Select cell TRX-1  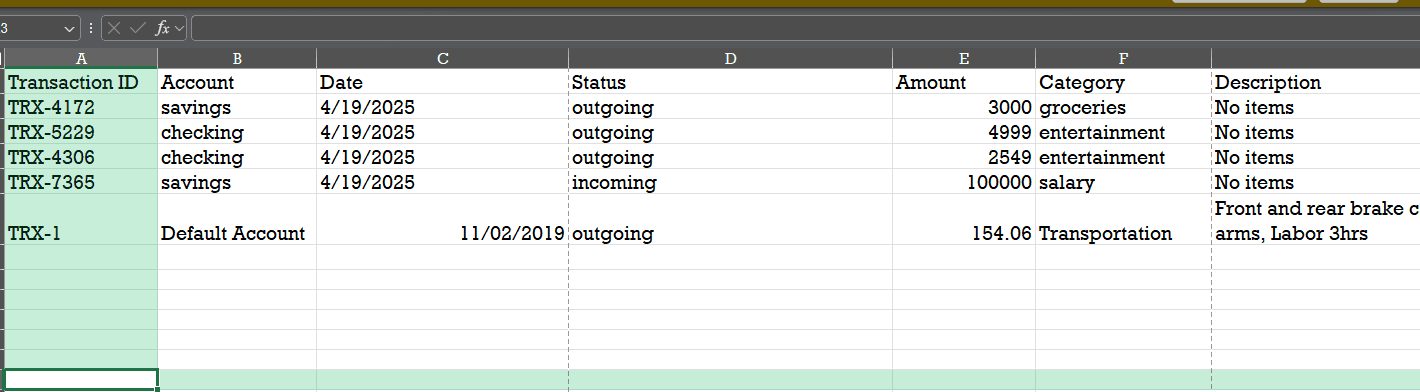81,220
